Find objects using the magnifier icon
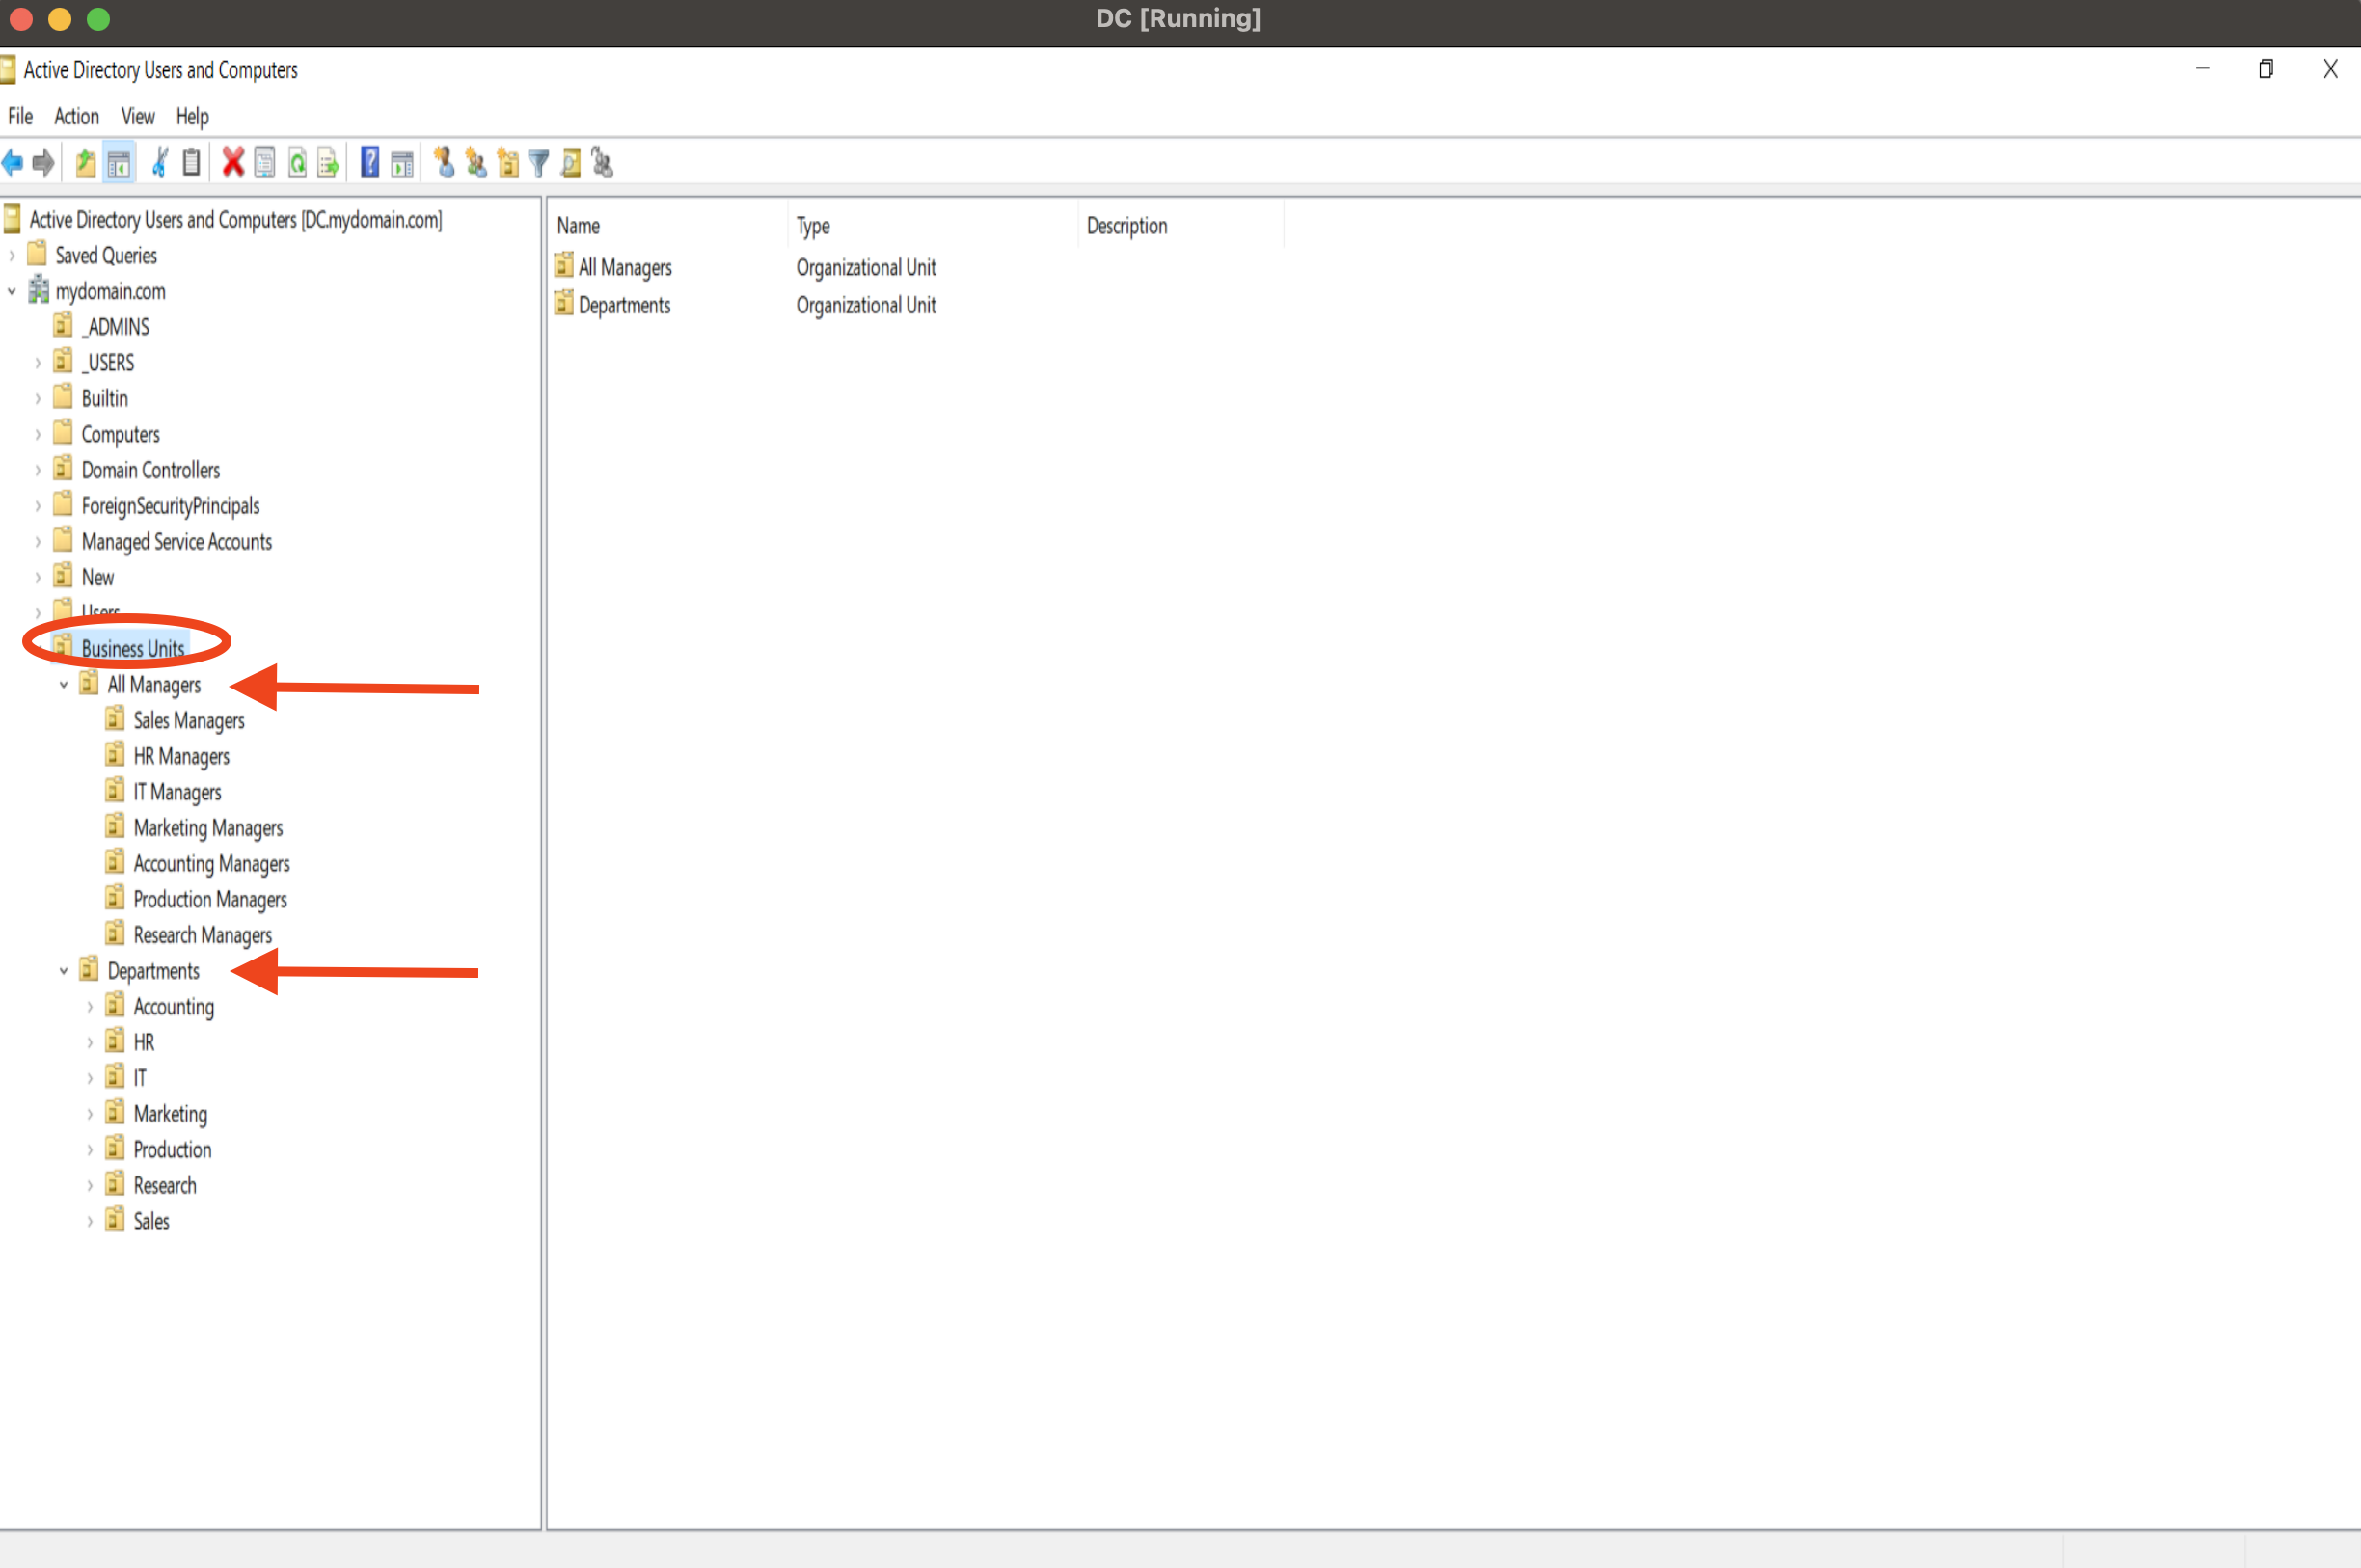 click(570, 163)
